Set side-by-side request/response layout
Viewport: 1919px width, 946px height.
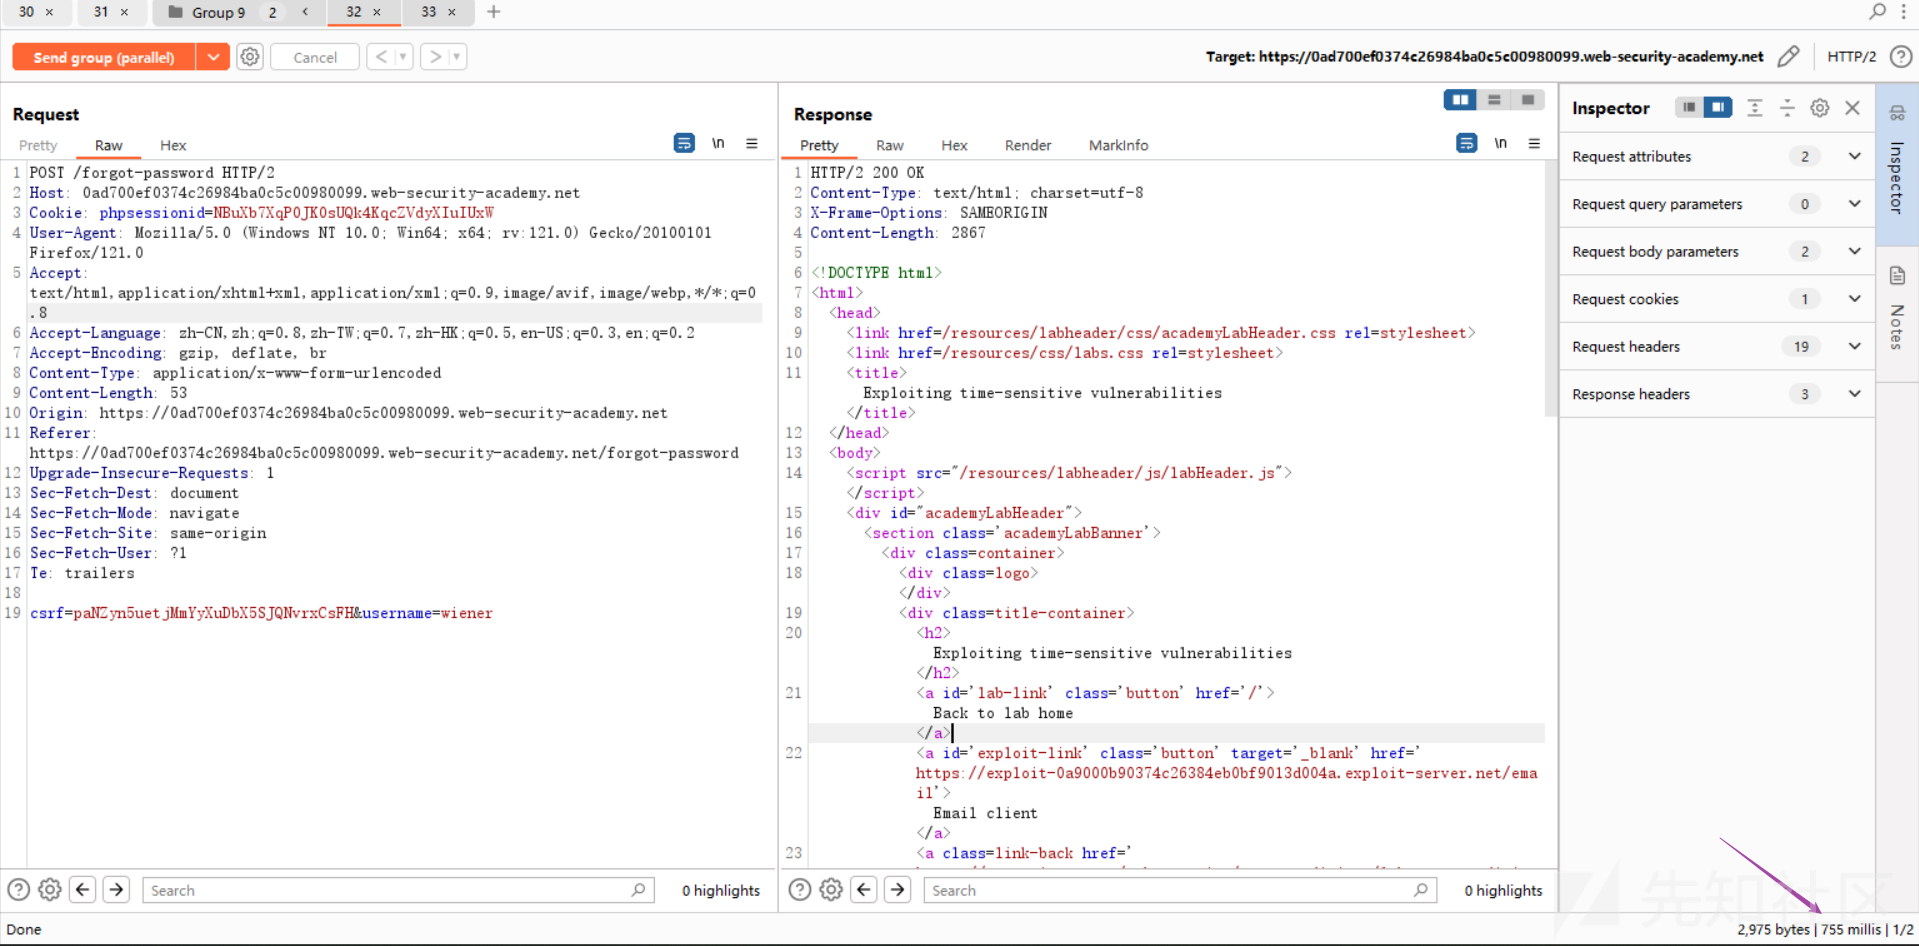tap(1460, 99)
